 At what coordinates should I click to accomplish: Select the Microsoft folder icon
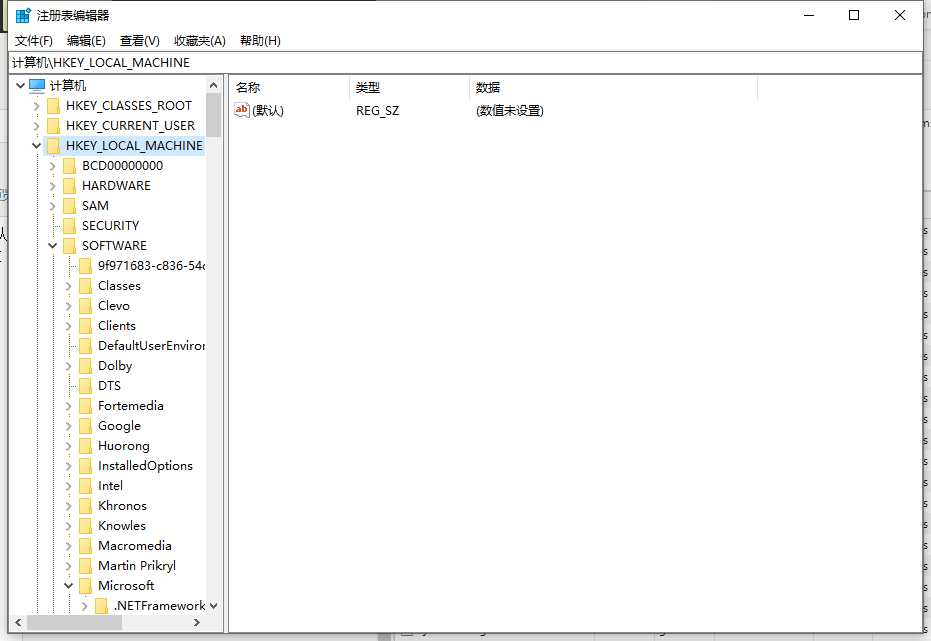point(84,585)
